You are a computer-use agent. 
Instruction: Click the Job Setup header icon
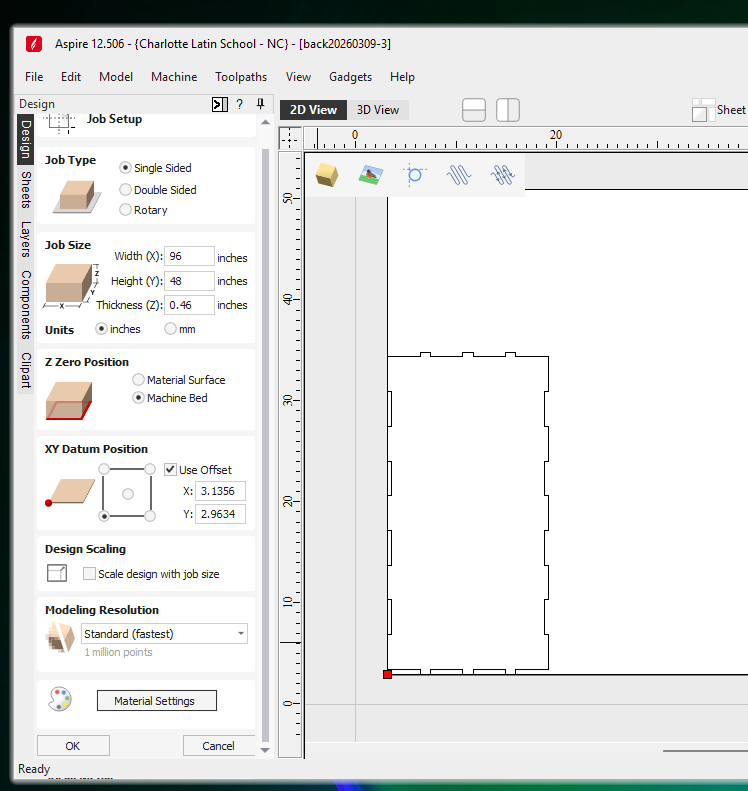point(59,123)
